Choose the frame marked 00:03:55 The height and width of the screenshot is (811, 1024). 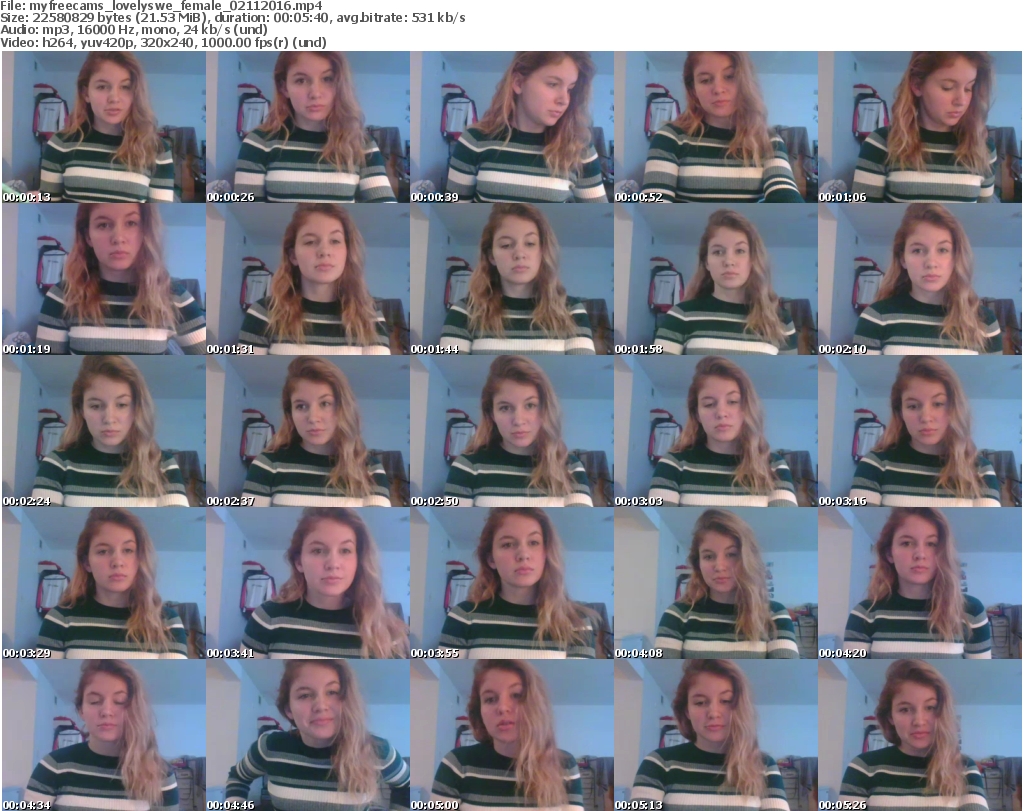(512, 583)
